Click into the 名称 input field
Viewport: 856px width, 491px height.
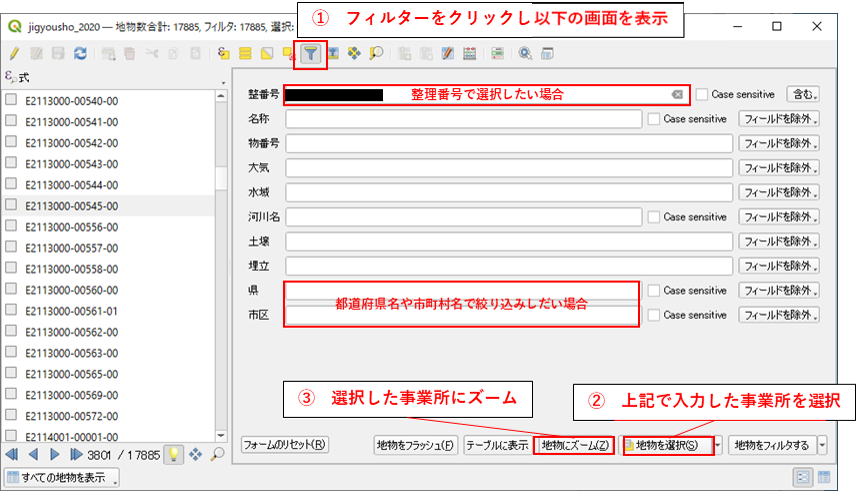[463, 119]
